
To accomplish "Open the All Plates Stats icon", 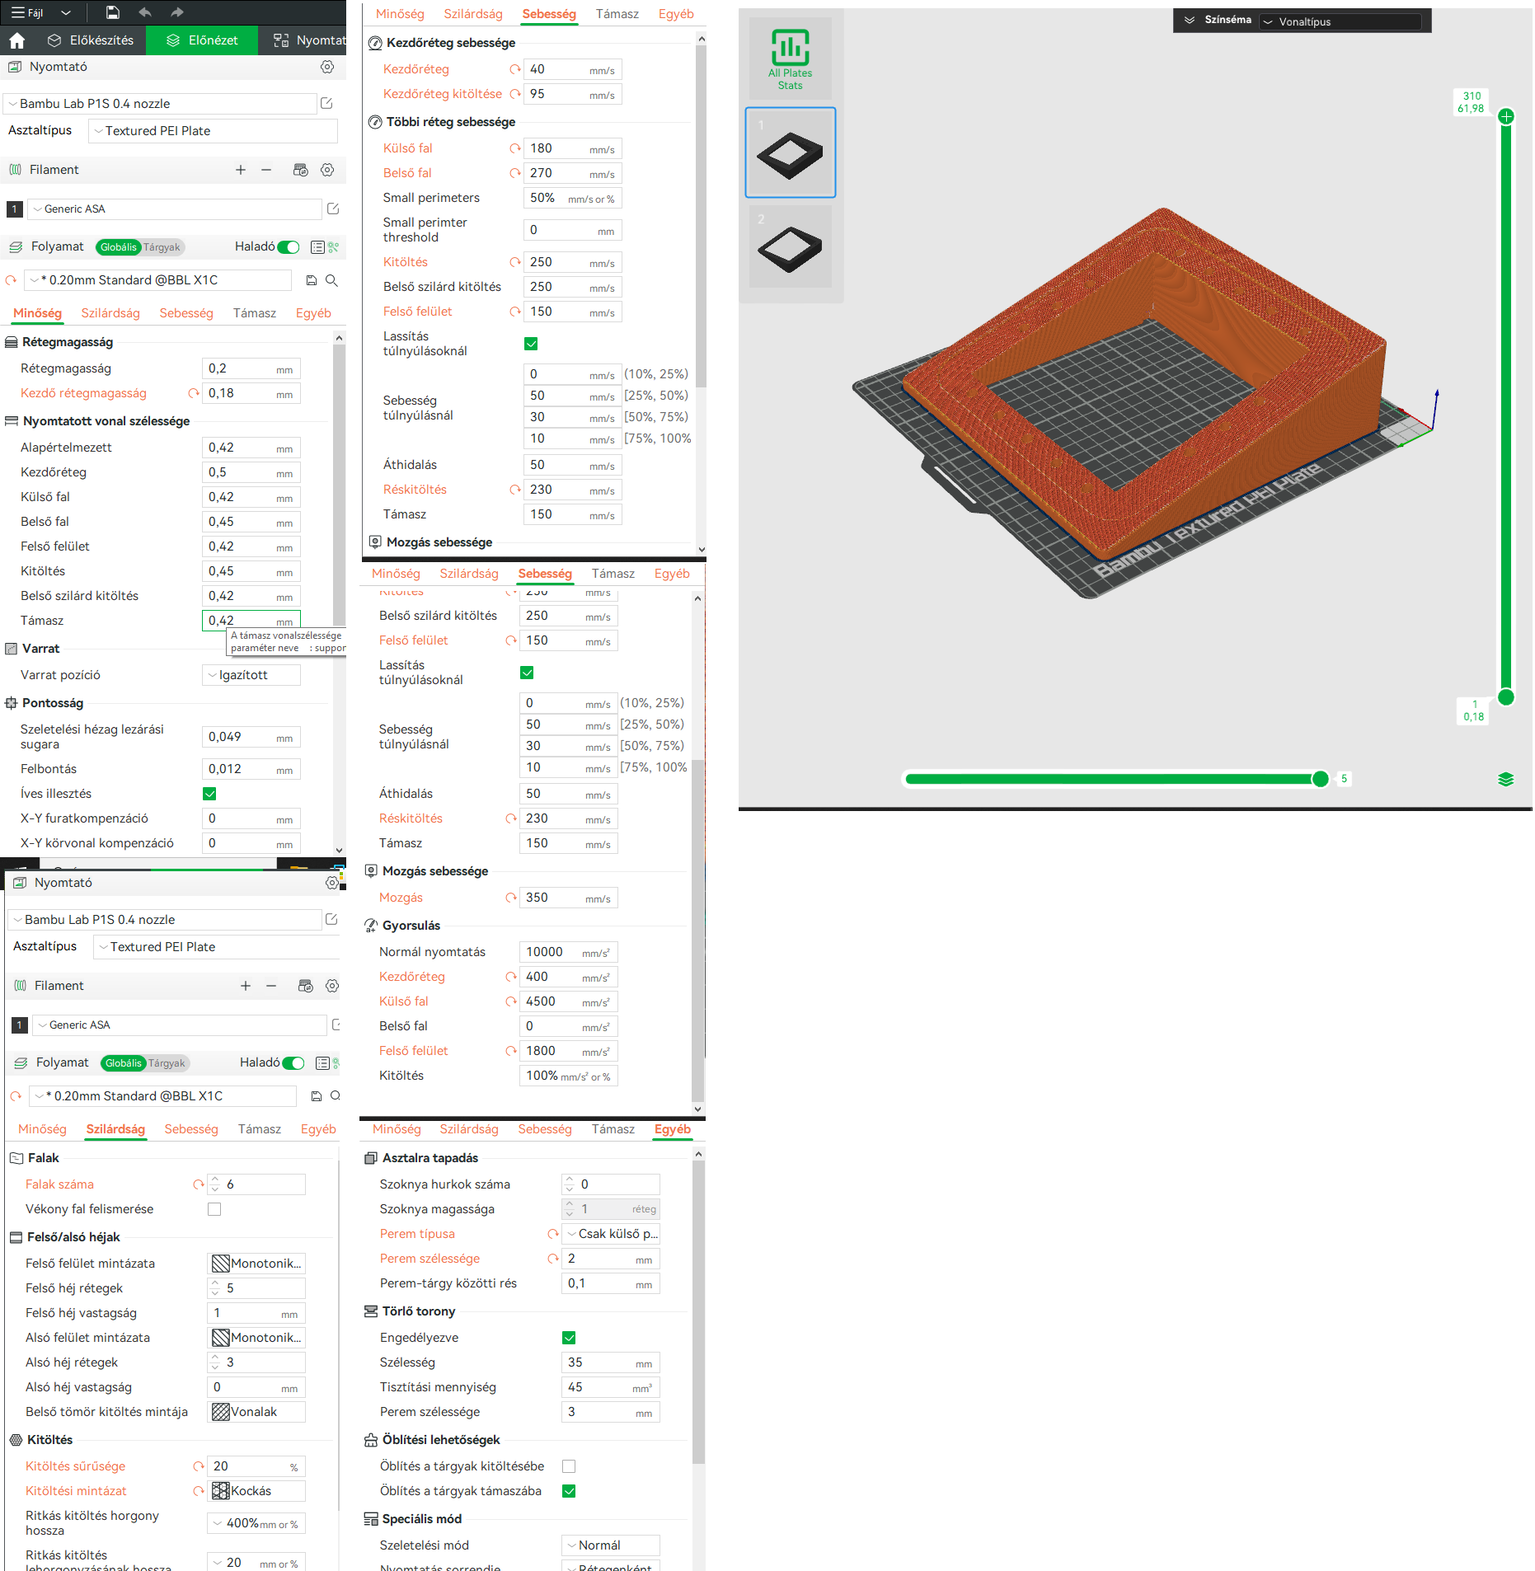I will pyautogui.click(x=790, y=59).
